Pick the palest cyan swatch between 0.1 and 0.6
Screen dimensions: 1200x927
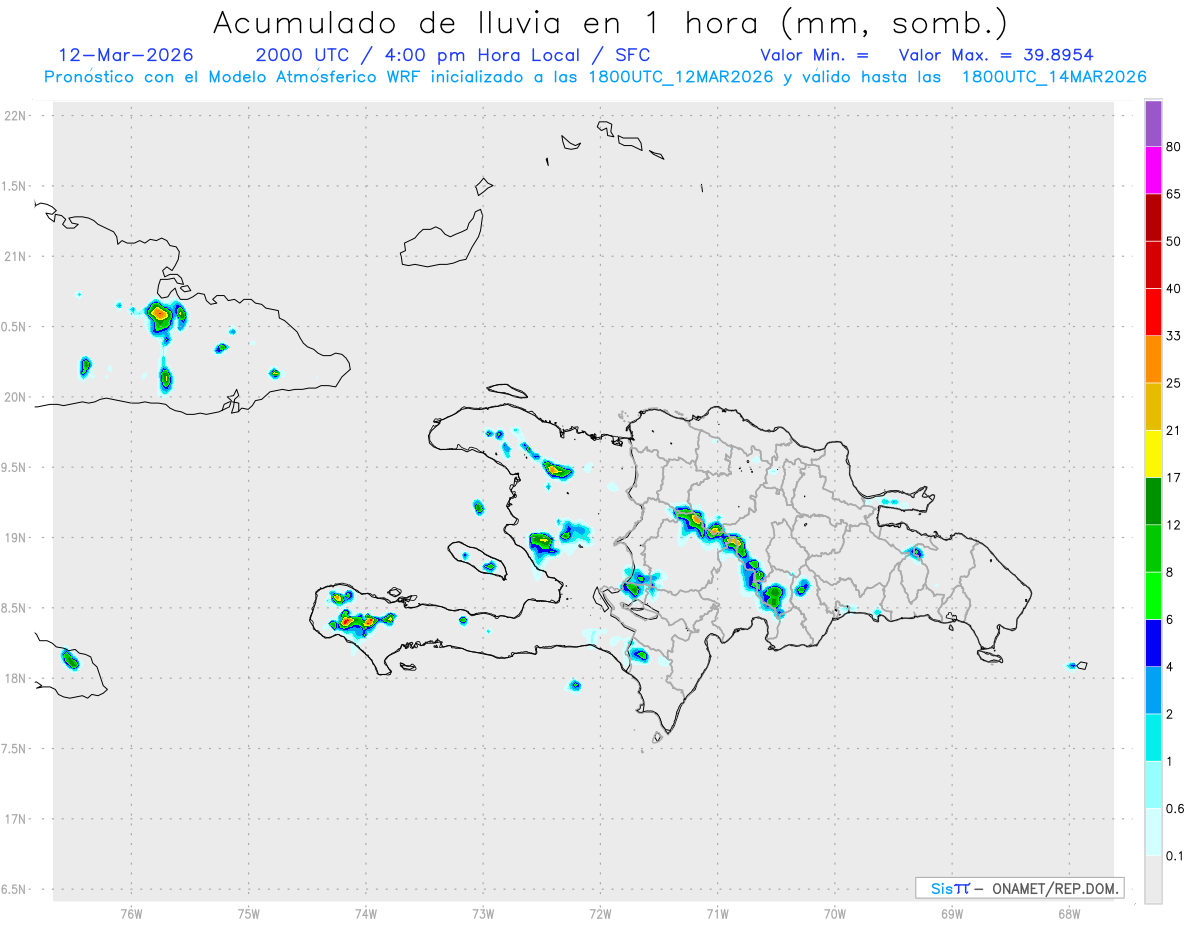click(1153, 831)
